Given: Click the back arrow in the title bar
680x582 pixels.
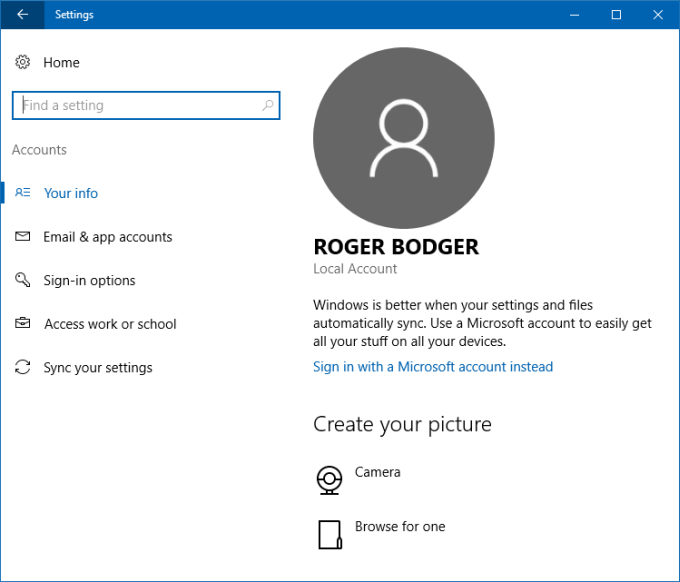Looking at the screenshot, I should coord(22,14).
